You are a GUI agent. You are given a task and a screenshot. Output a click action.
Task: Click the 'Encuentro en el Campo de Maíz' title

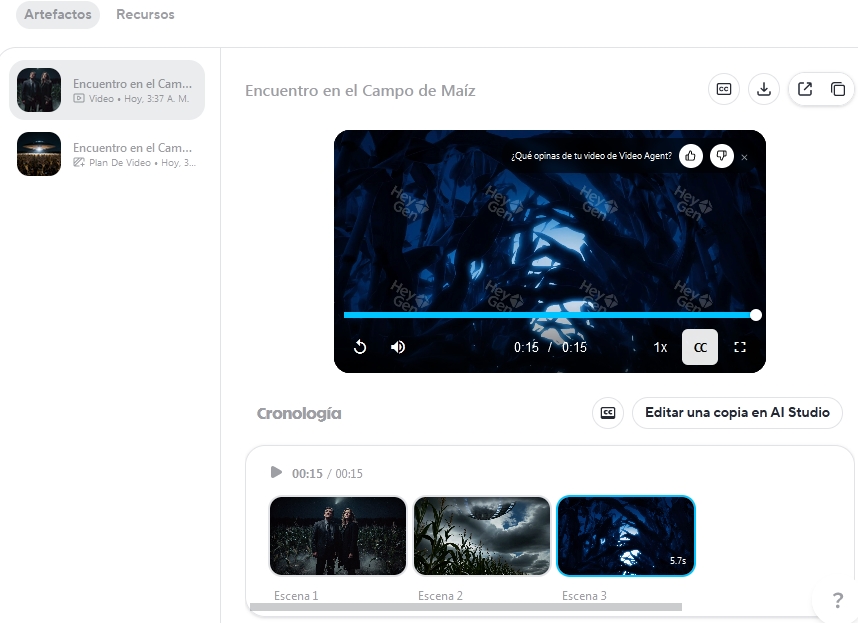tap(360, 91)
